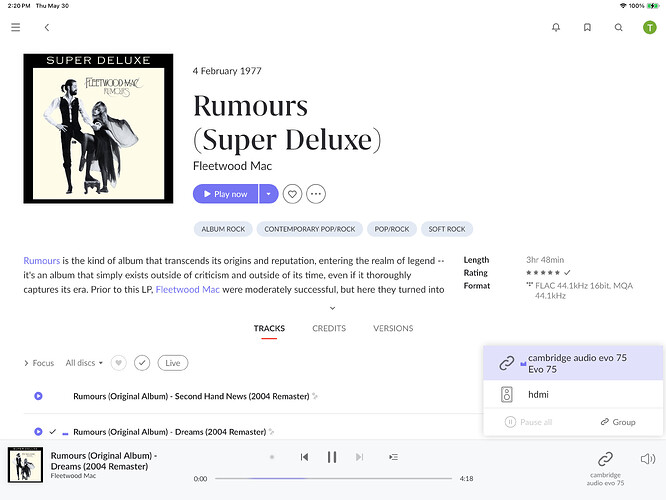Viewport: 666px width, 500px height.
Task: Open Fleetwood Mac artist in footer
Action: pos(73,476)
